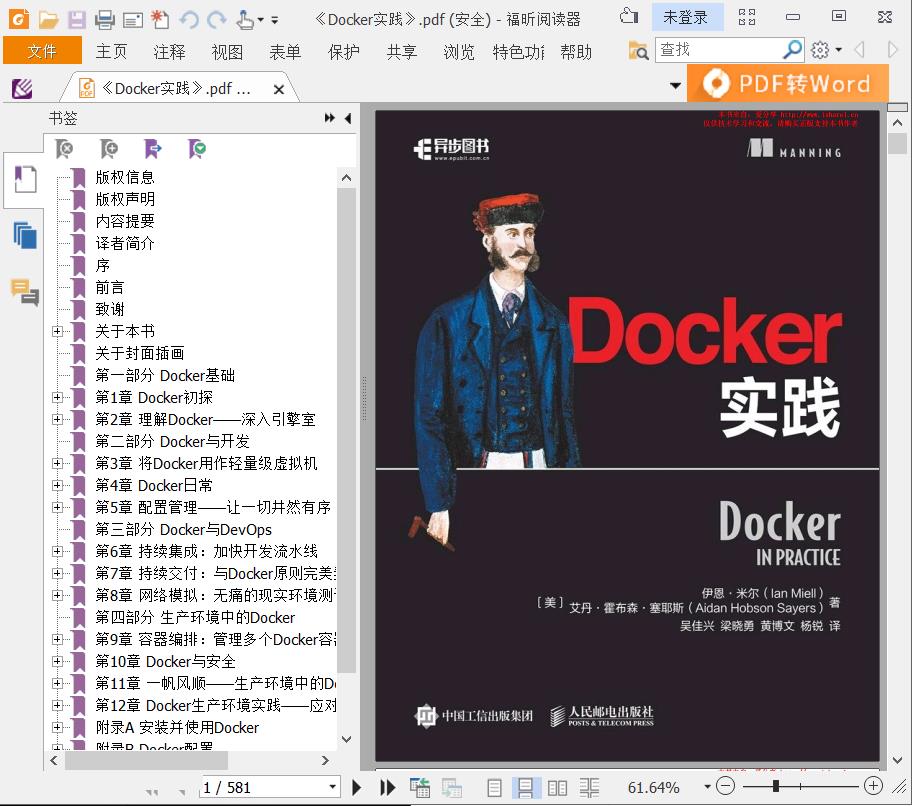913x806 pixels.
Task: Open the 前言 bookmark
Action: 110,287
